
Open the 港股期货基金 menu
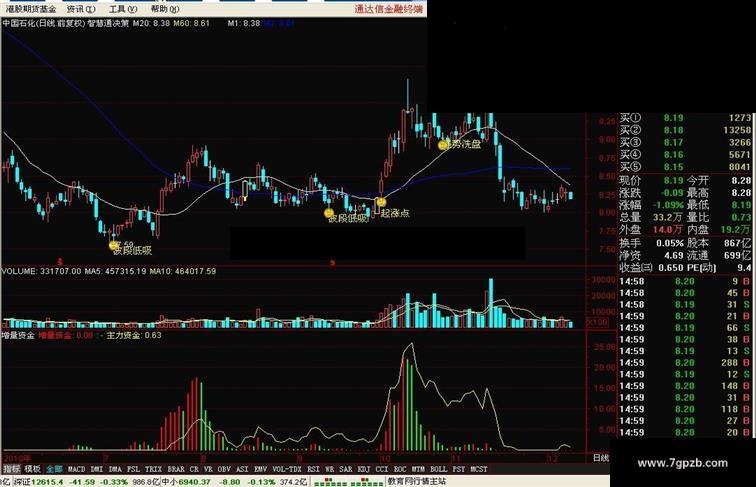(x=30, y=9)
